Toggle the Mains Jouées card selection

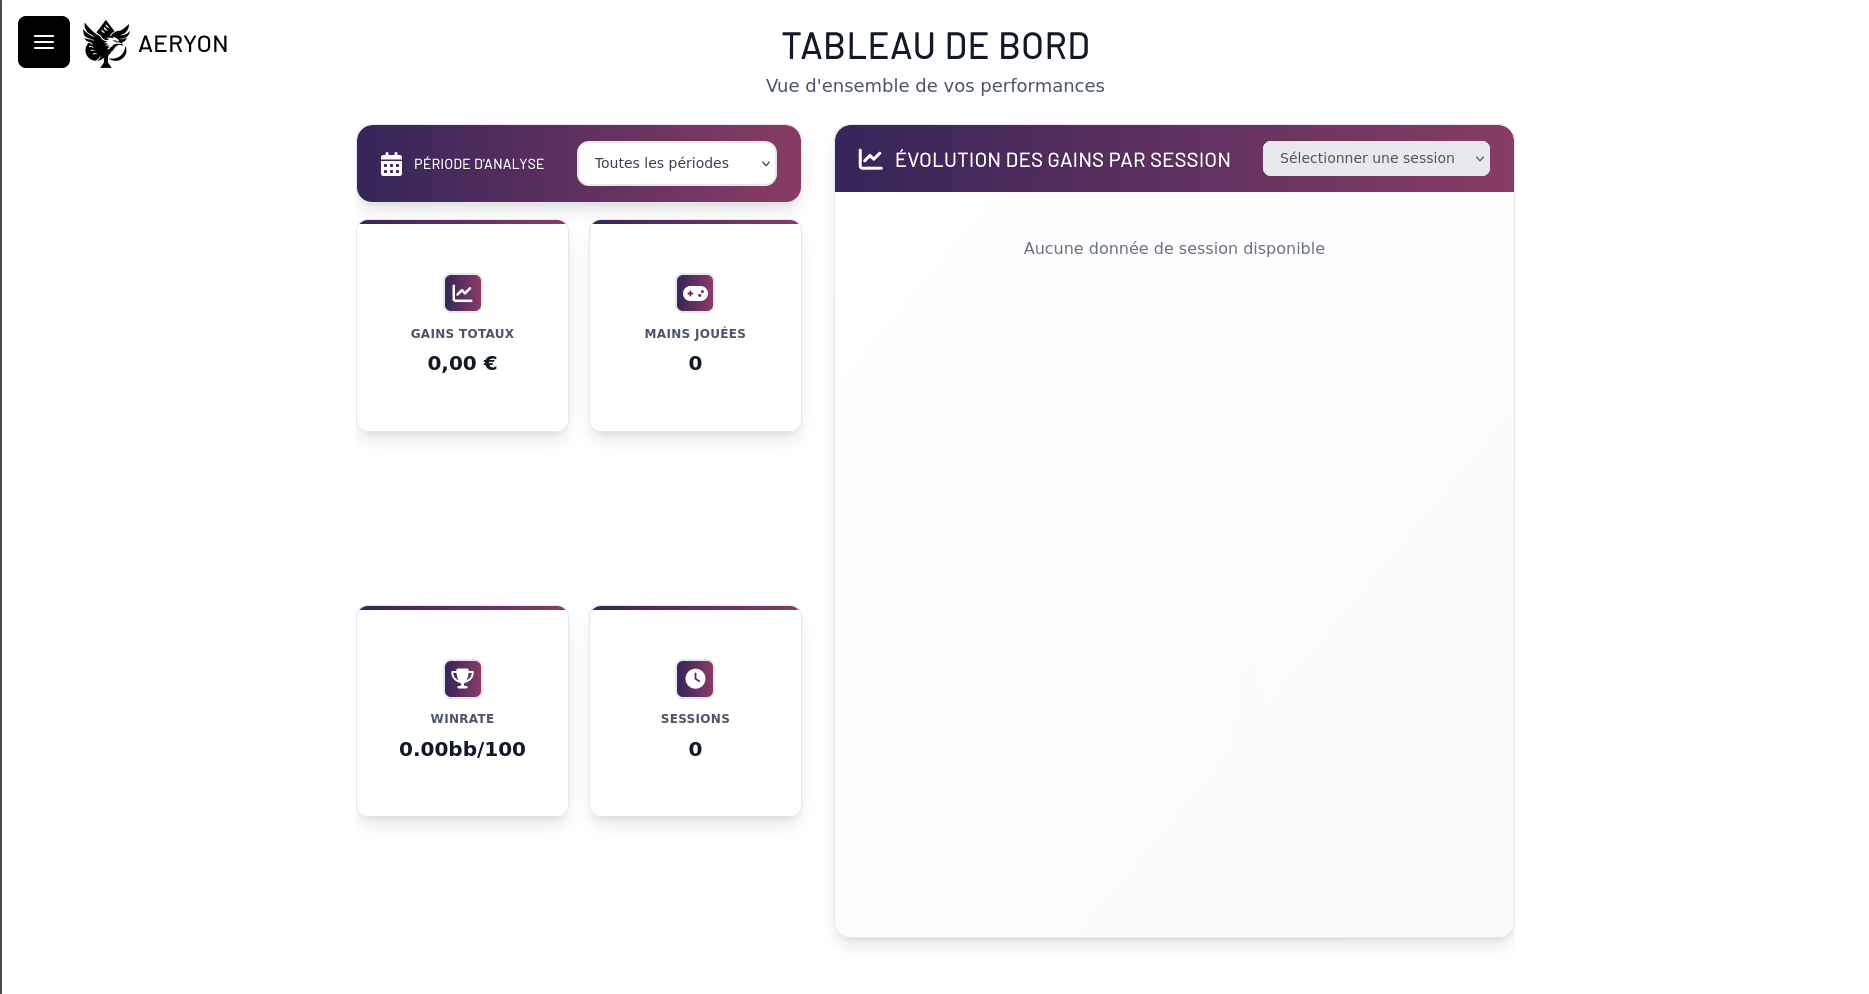point(695,326)
